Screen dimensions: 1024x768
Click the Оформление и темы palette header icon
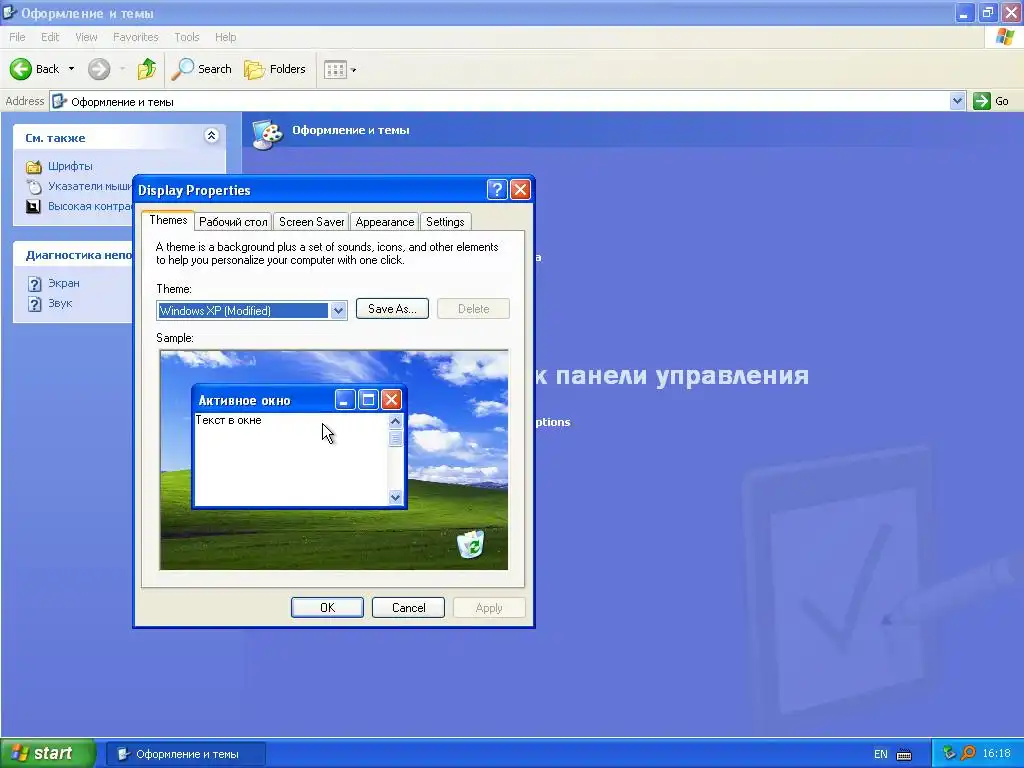[x=268, y=134]
